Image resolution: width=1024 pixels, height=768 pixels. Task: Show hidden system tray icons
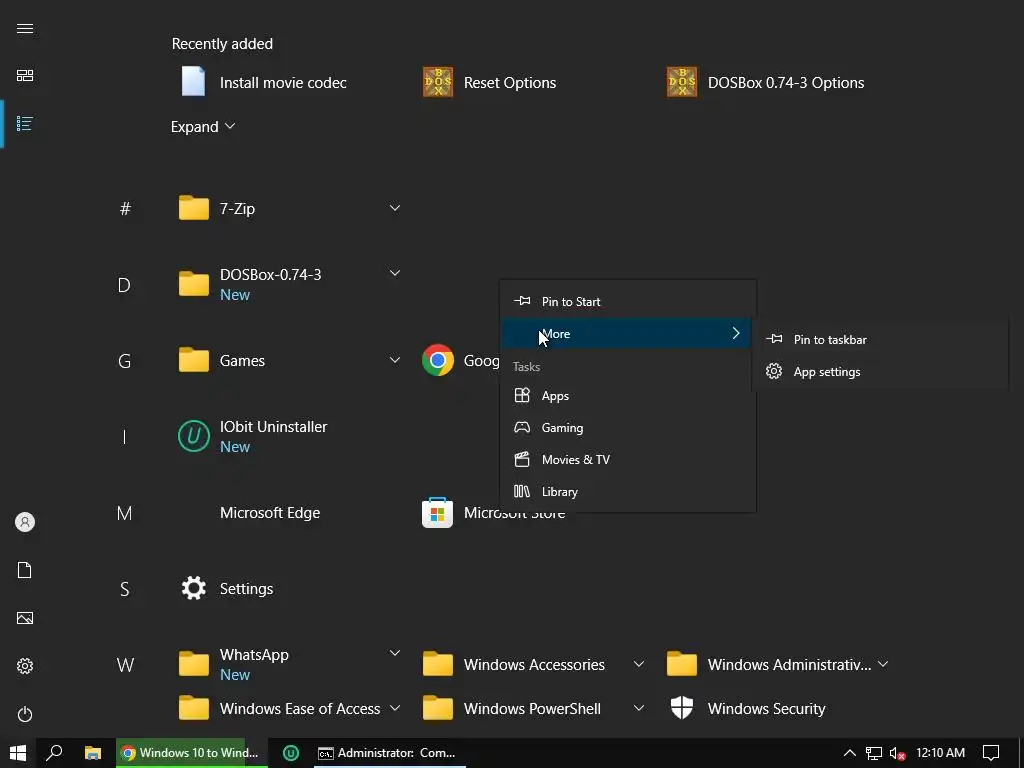[x=849, y=753]
